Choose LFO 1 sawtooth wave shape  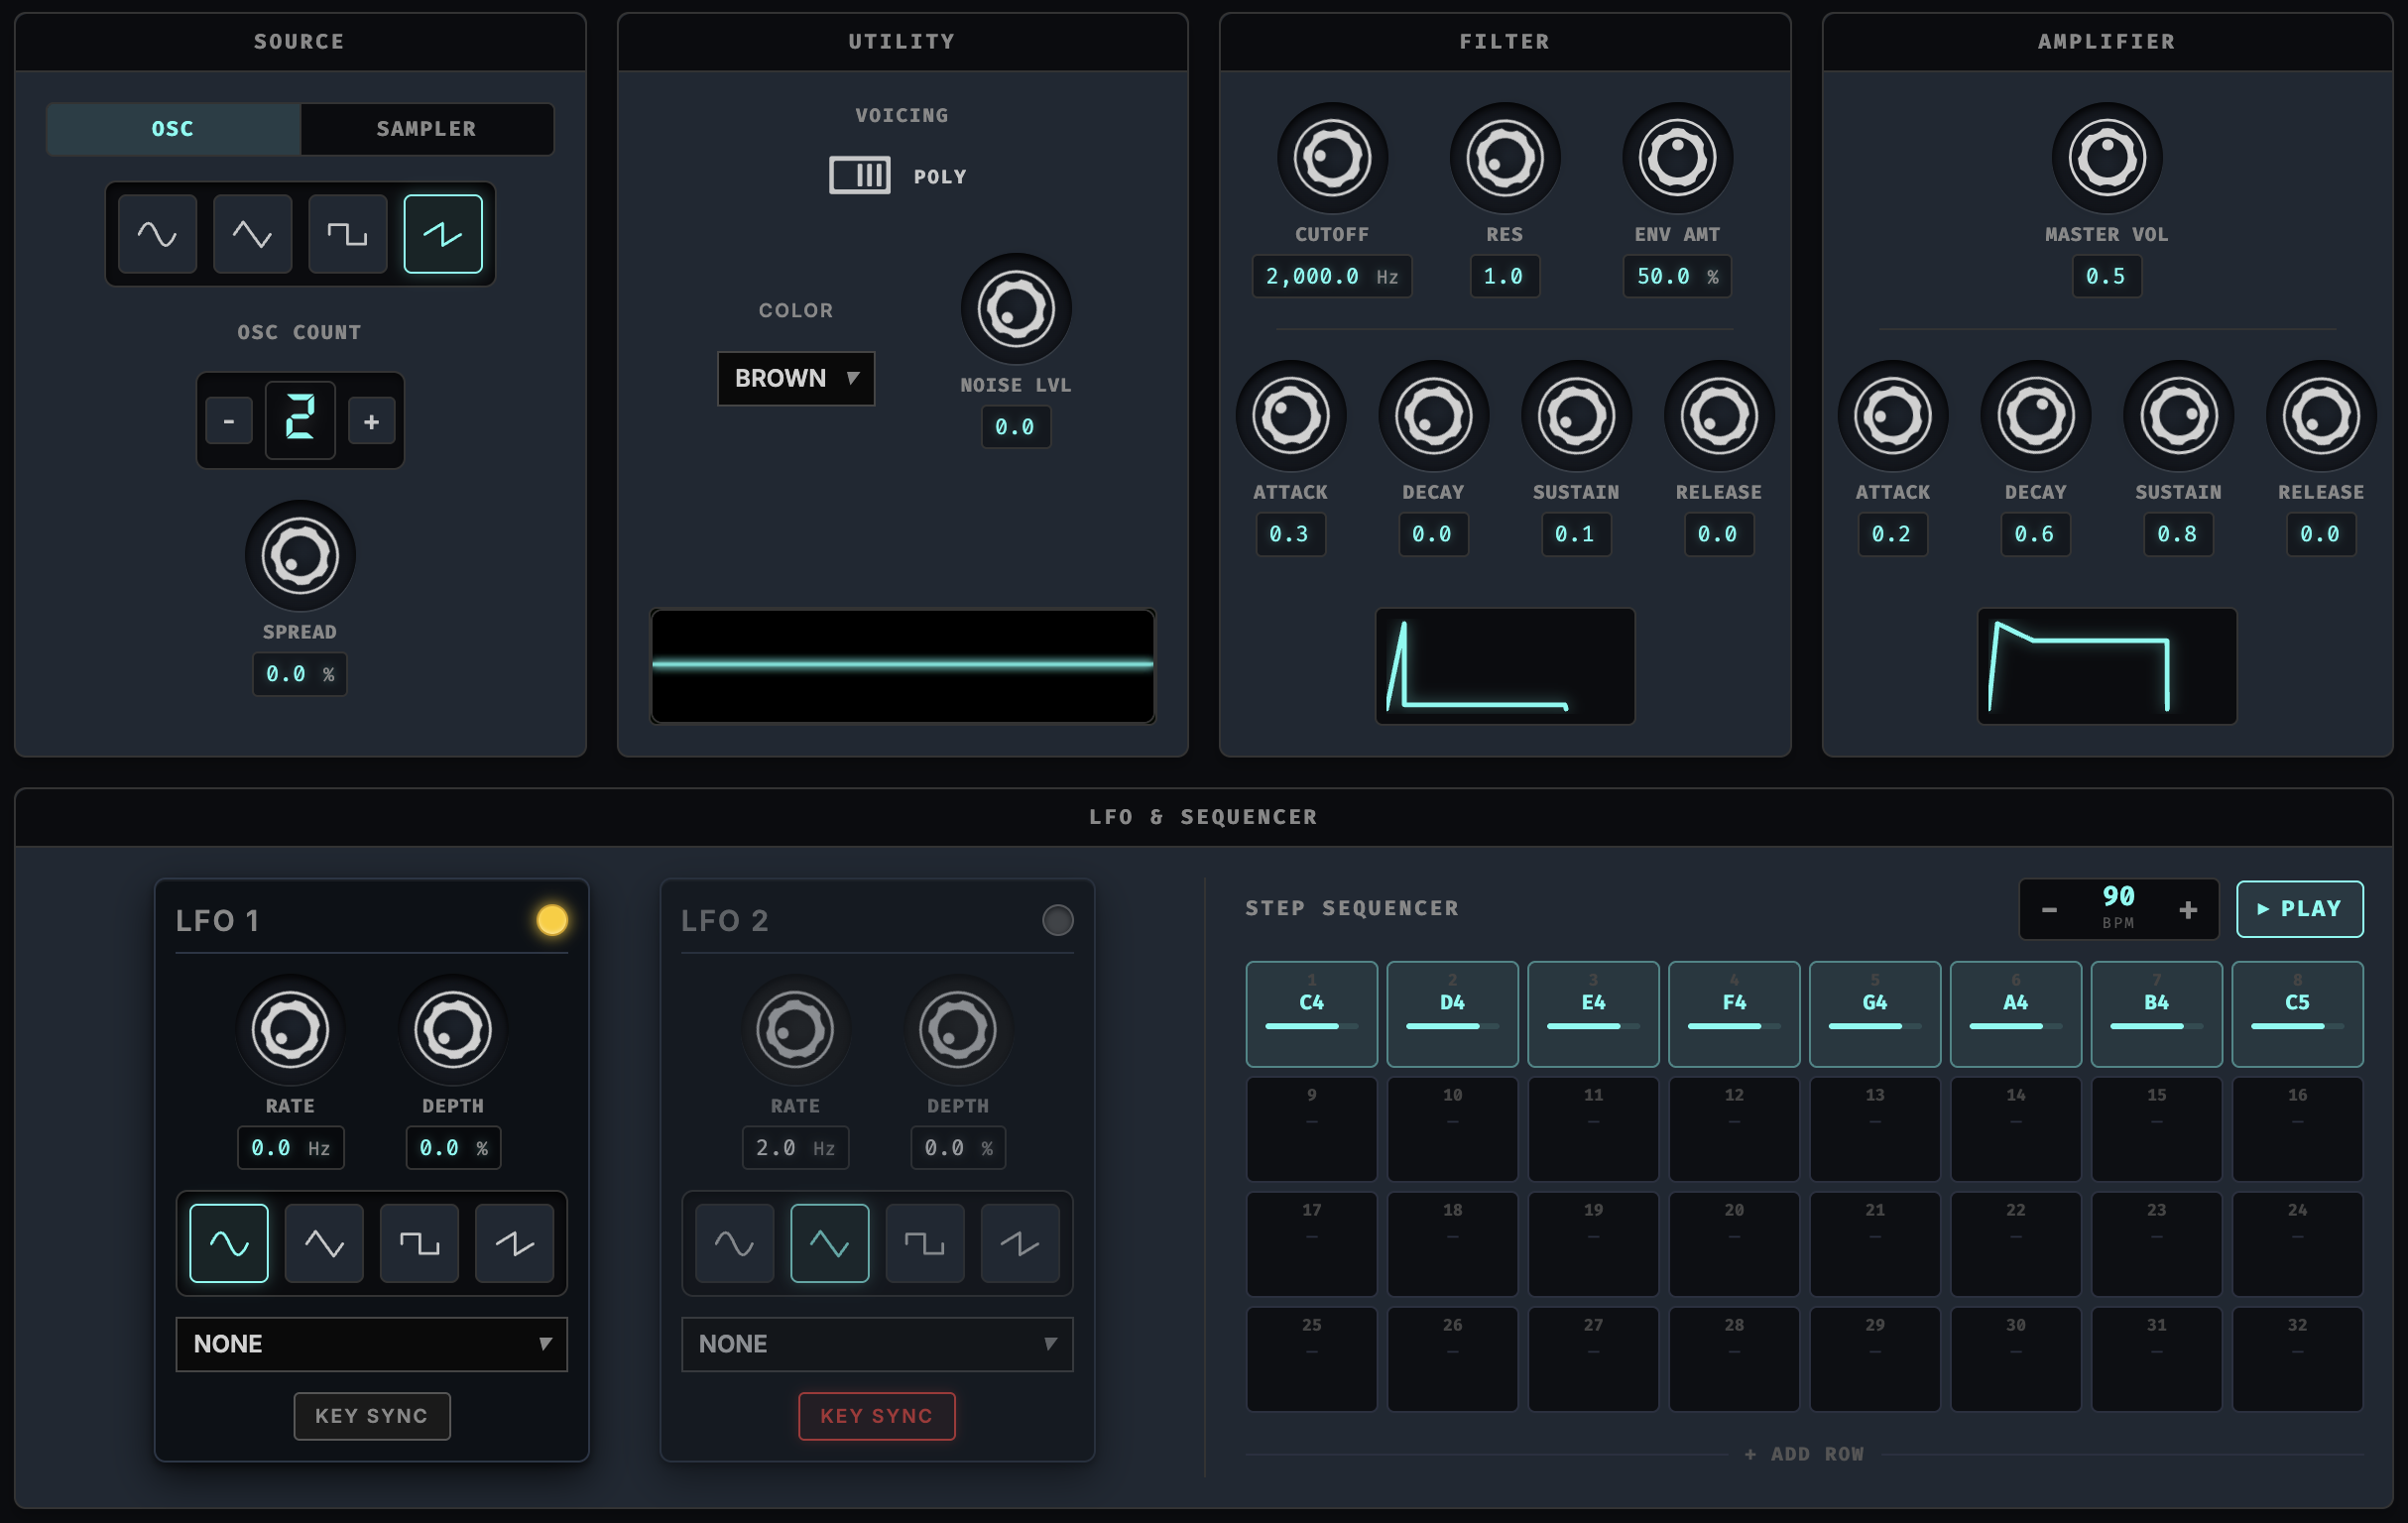[514, 1243]
